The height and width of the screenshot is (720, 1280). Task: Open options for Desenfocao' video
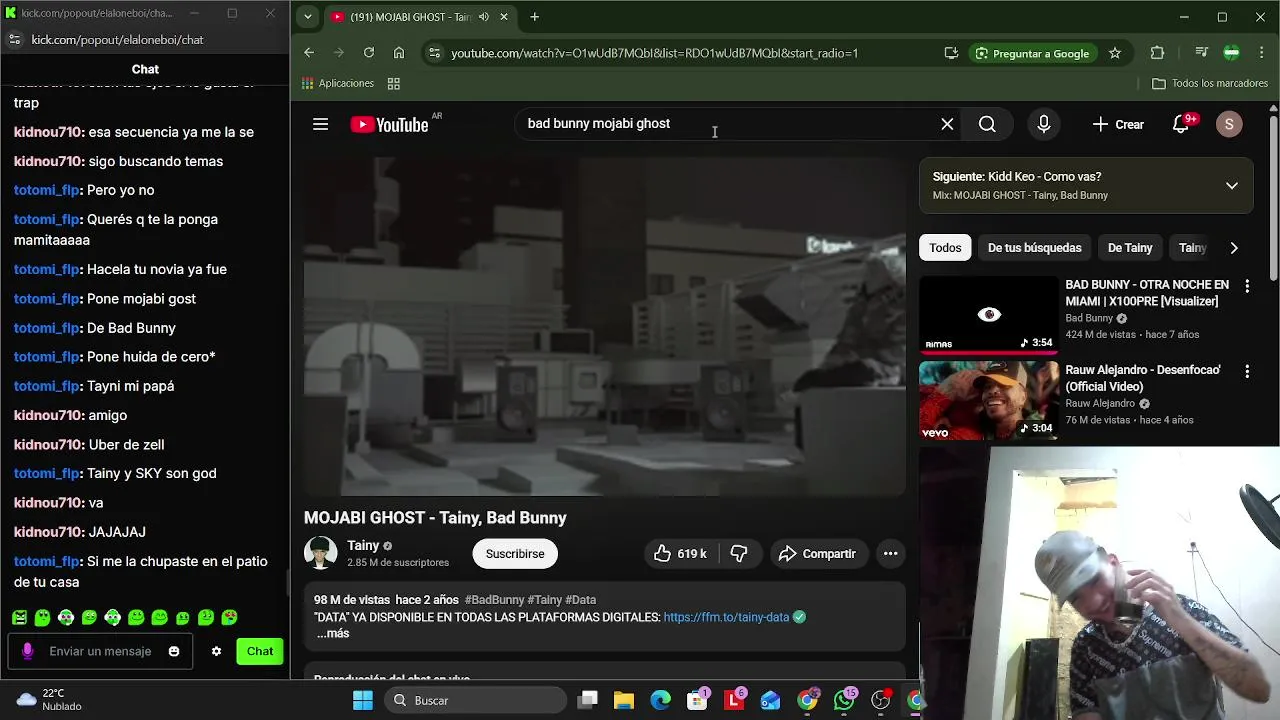(1247, 371)
